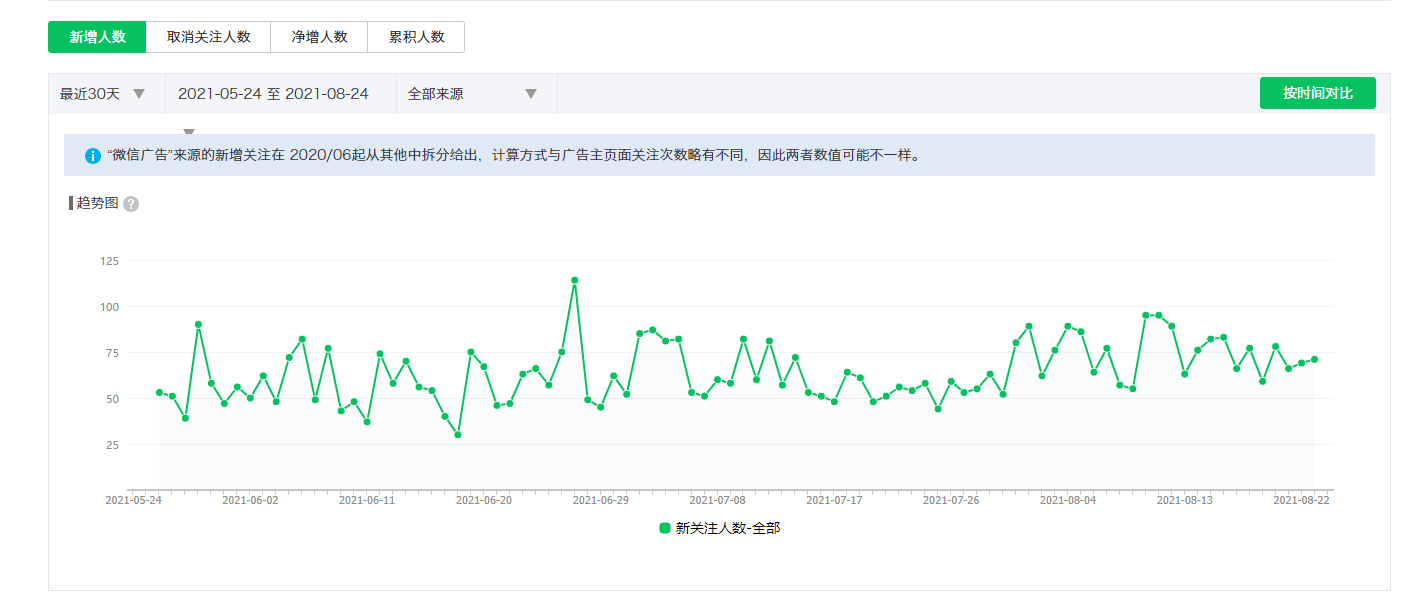The width and height of the screenshot is (1415, 594).
Task: Expand the 最近30天 time range dropdown
Action: tap(105, 94)
